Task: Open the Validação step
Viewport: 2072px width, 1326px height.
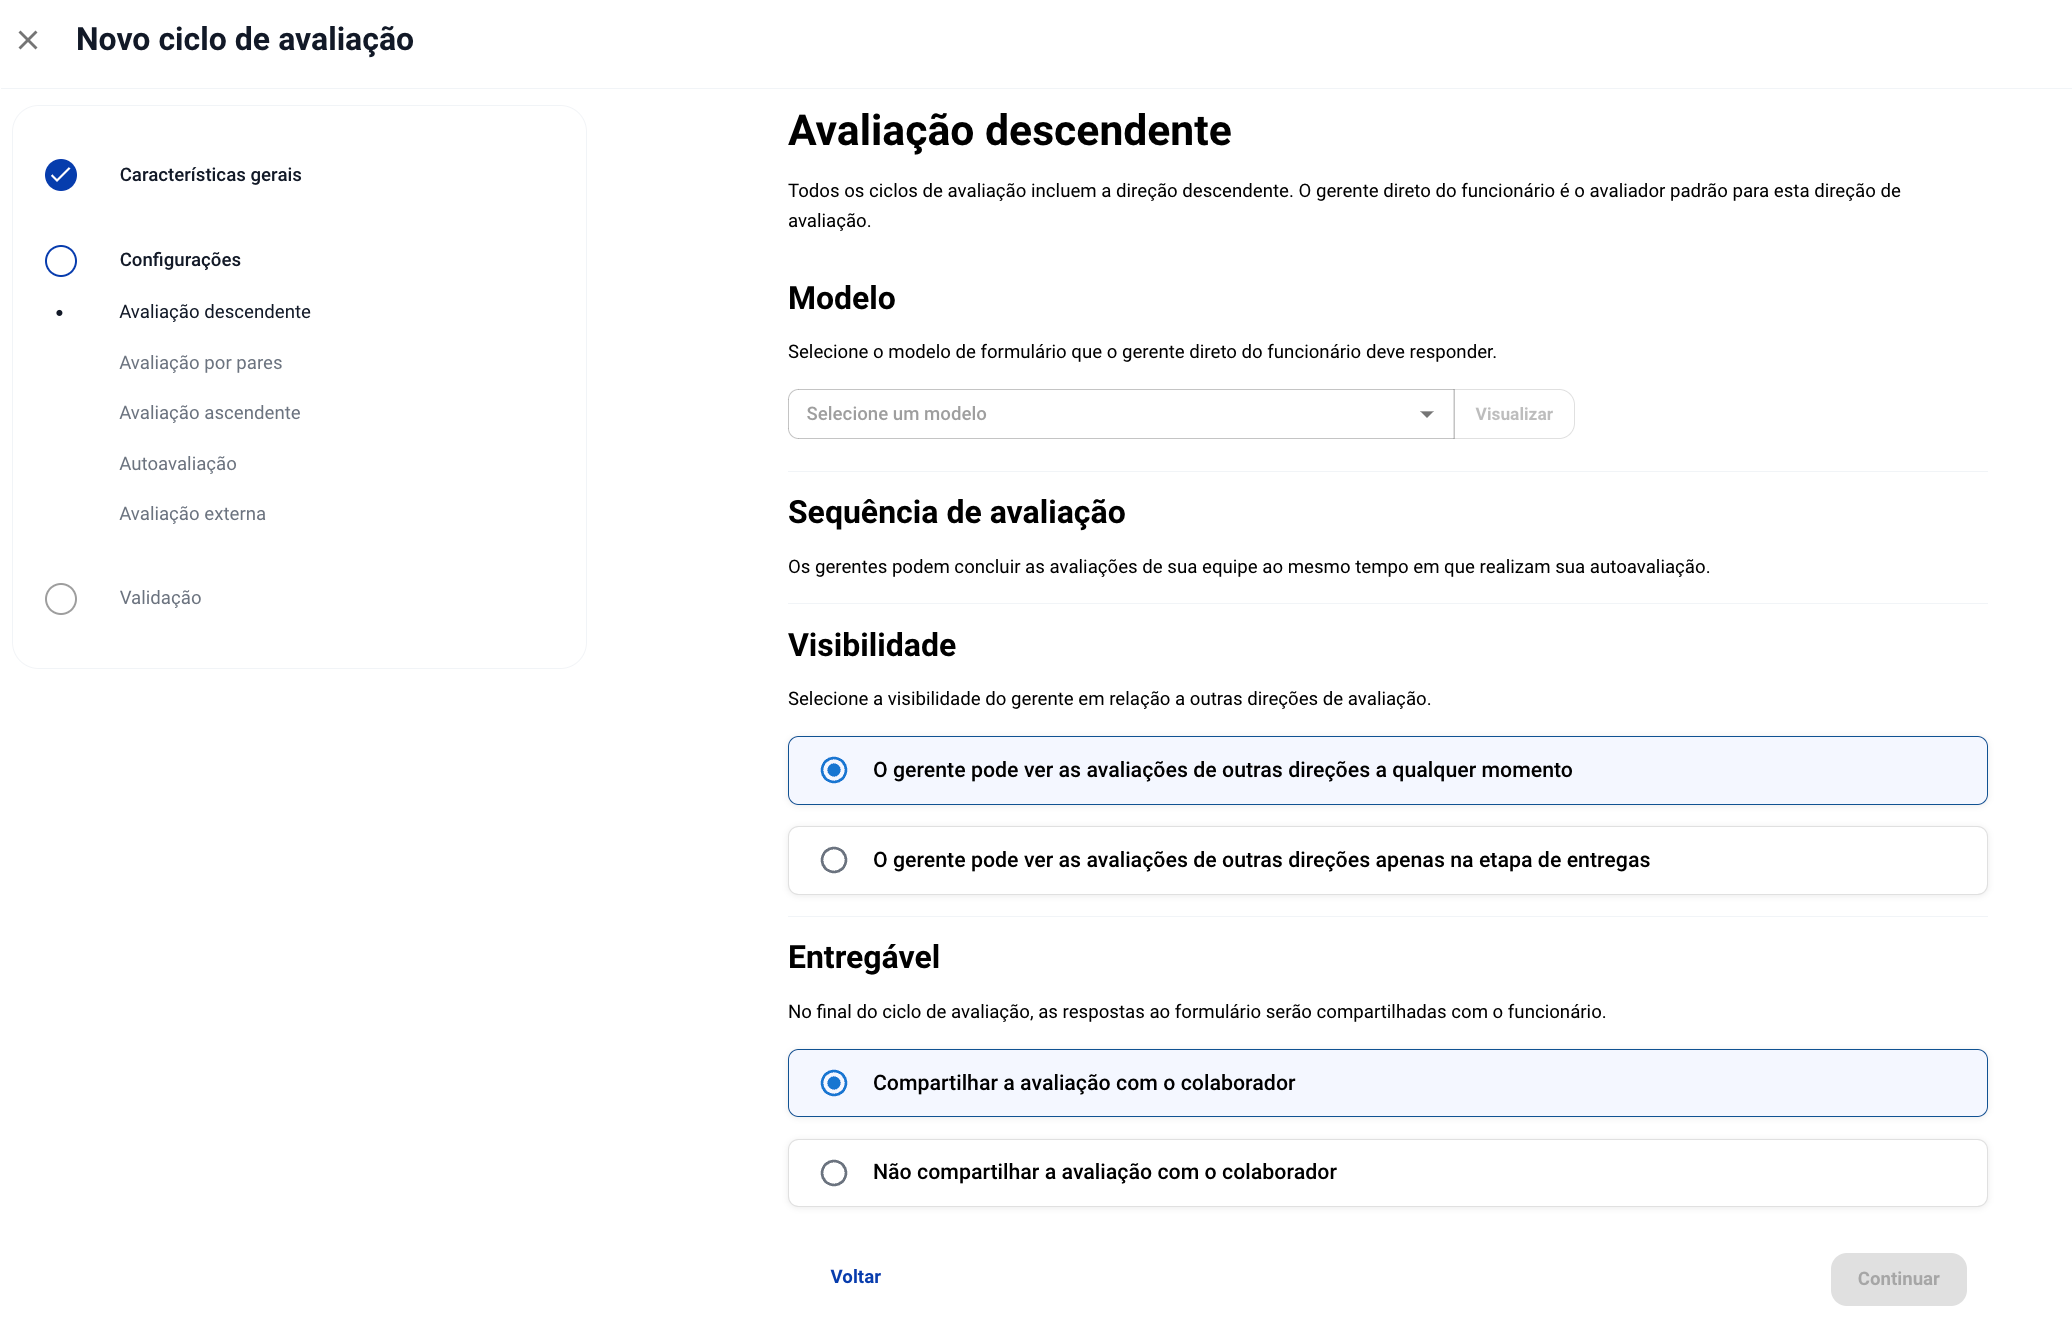Action: click(x=160, y=598)
